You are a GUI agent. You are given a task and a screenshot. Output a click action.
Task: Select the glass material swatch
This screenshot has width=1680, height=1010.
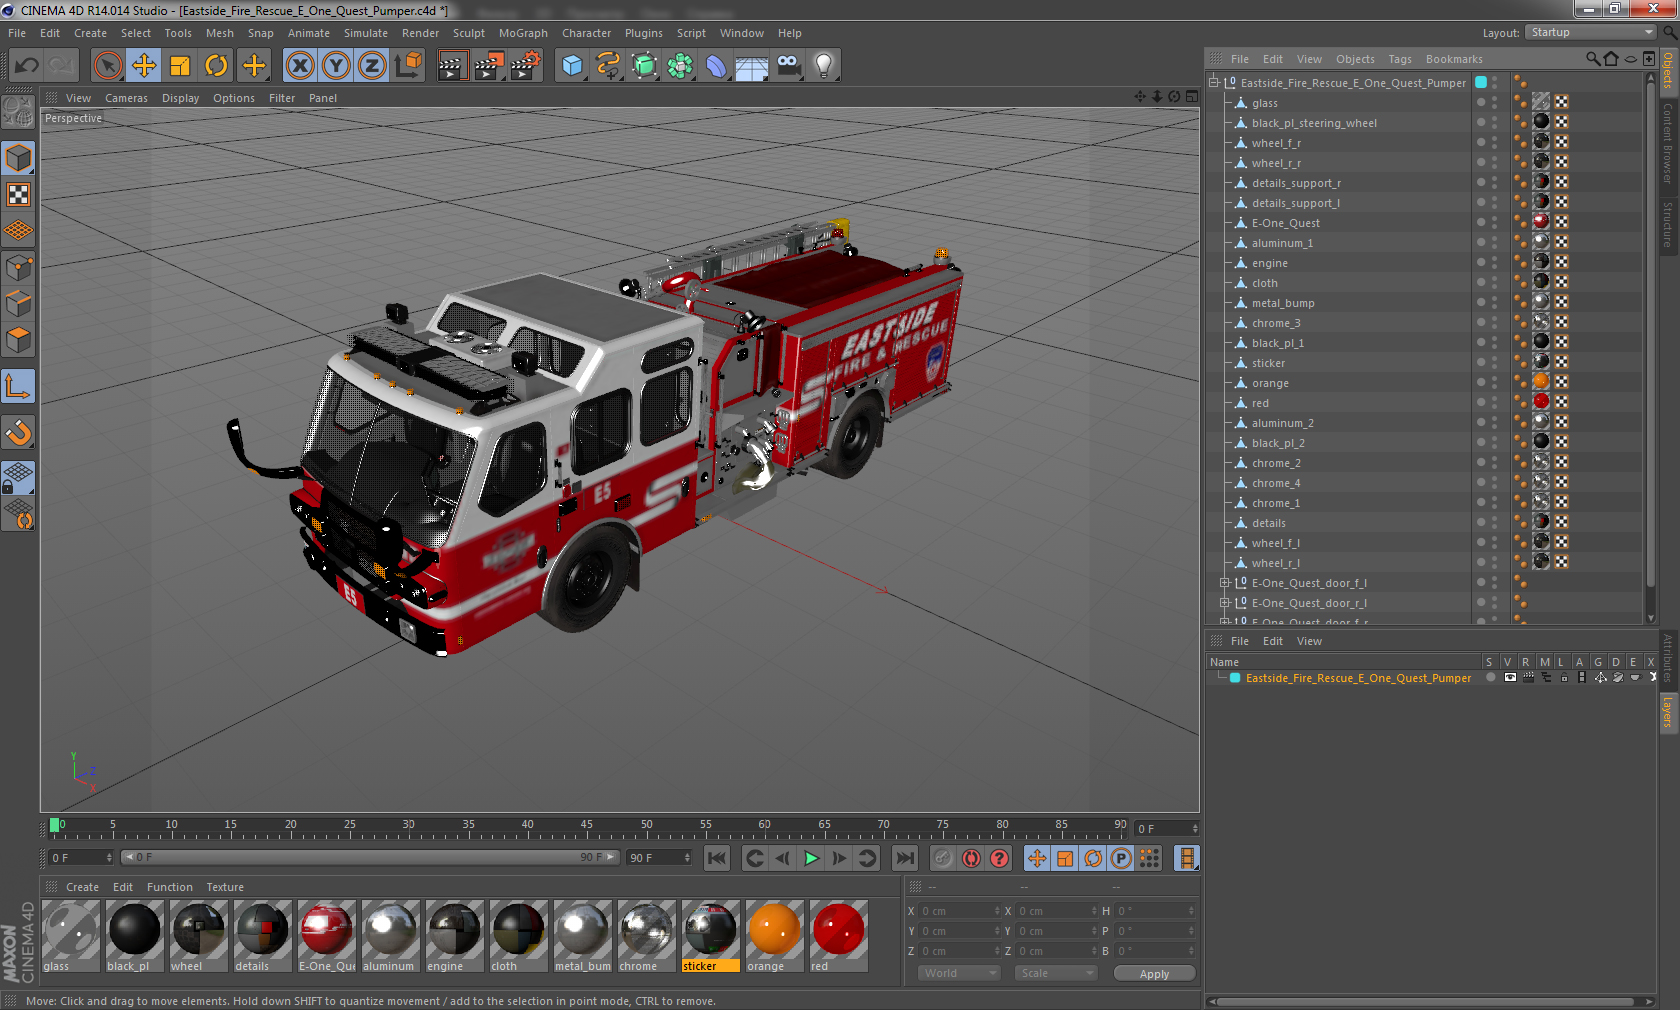[x=72, y=936]
